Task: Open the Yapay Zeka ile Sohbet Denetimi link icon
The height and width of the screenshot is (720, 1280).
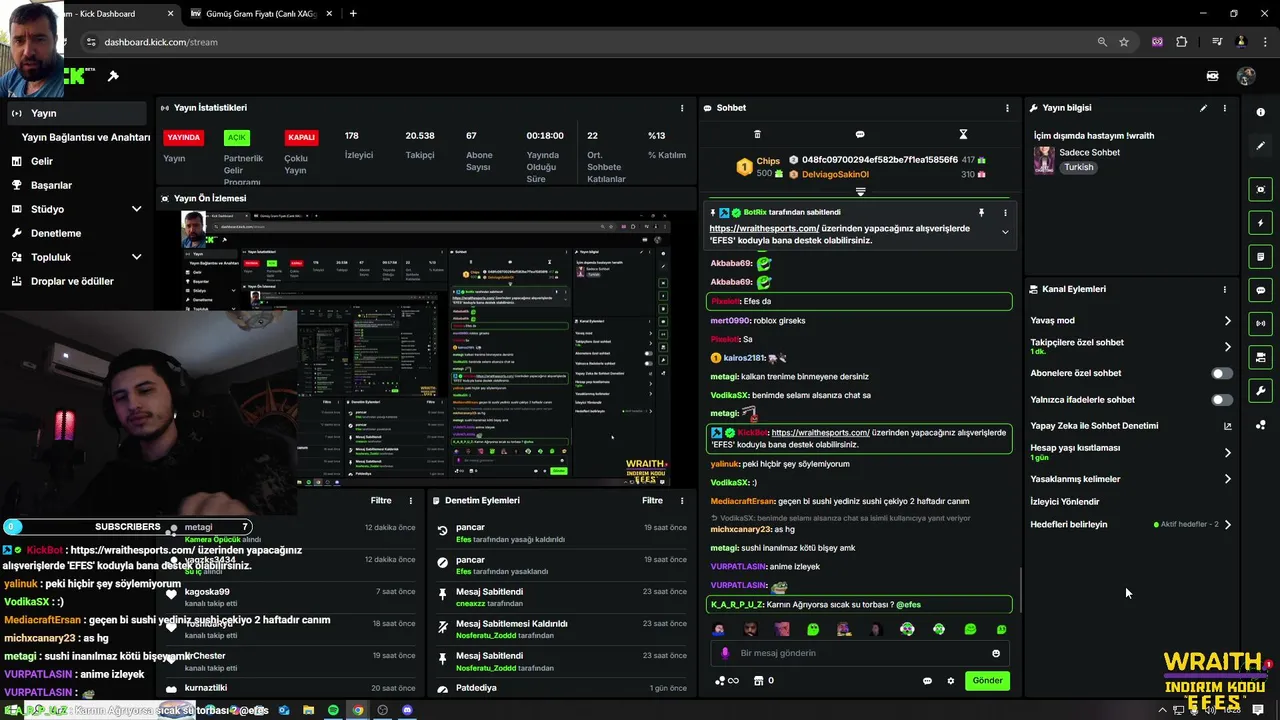Action: [1228, 426]
